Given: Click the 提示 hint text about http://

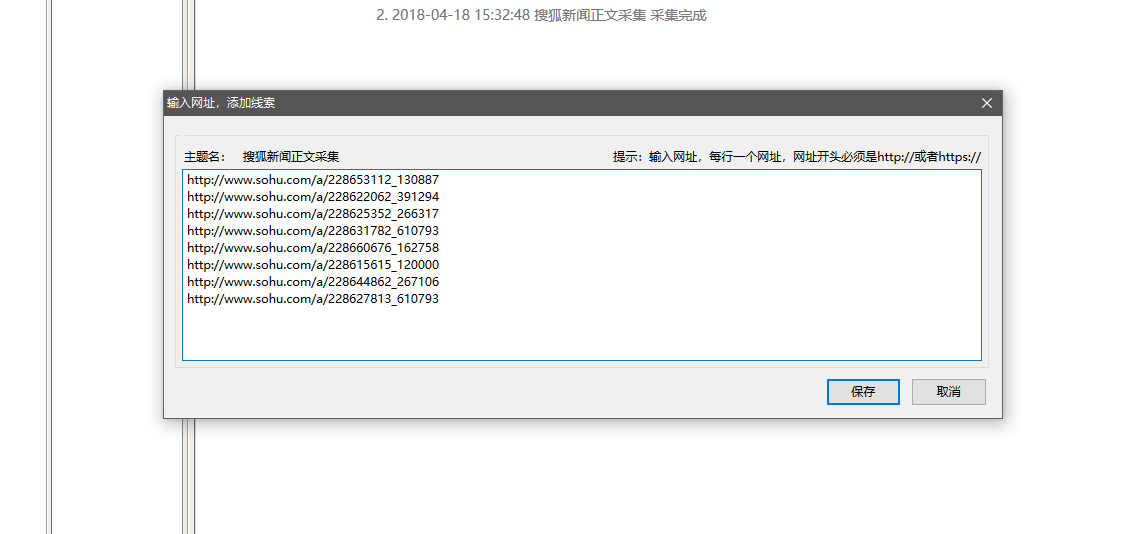Looking at the screenshot, I should tap(797, 156).
